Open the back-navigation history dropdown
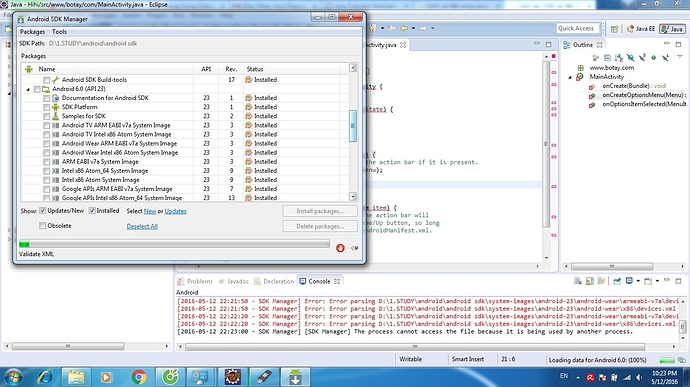690x387 pixels. (x=413, y=28)
